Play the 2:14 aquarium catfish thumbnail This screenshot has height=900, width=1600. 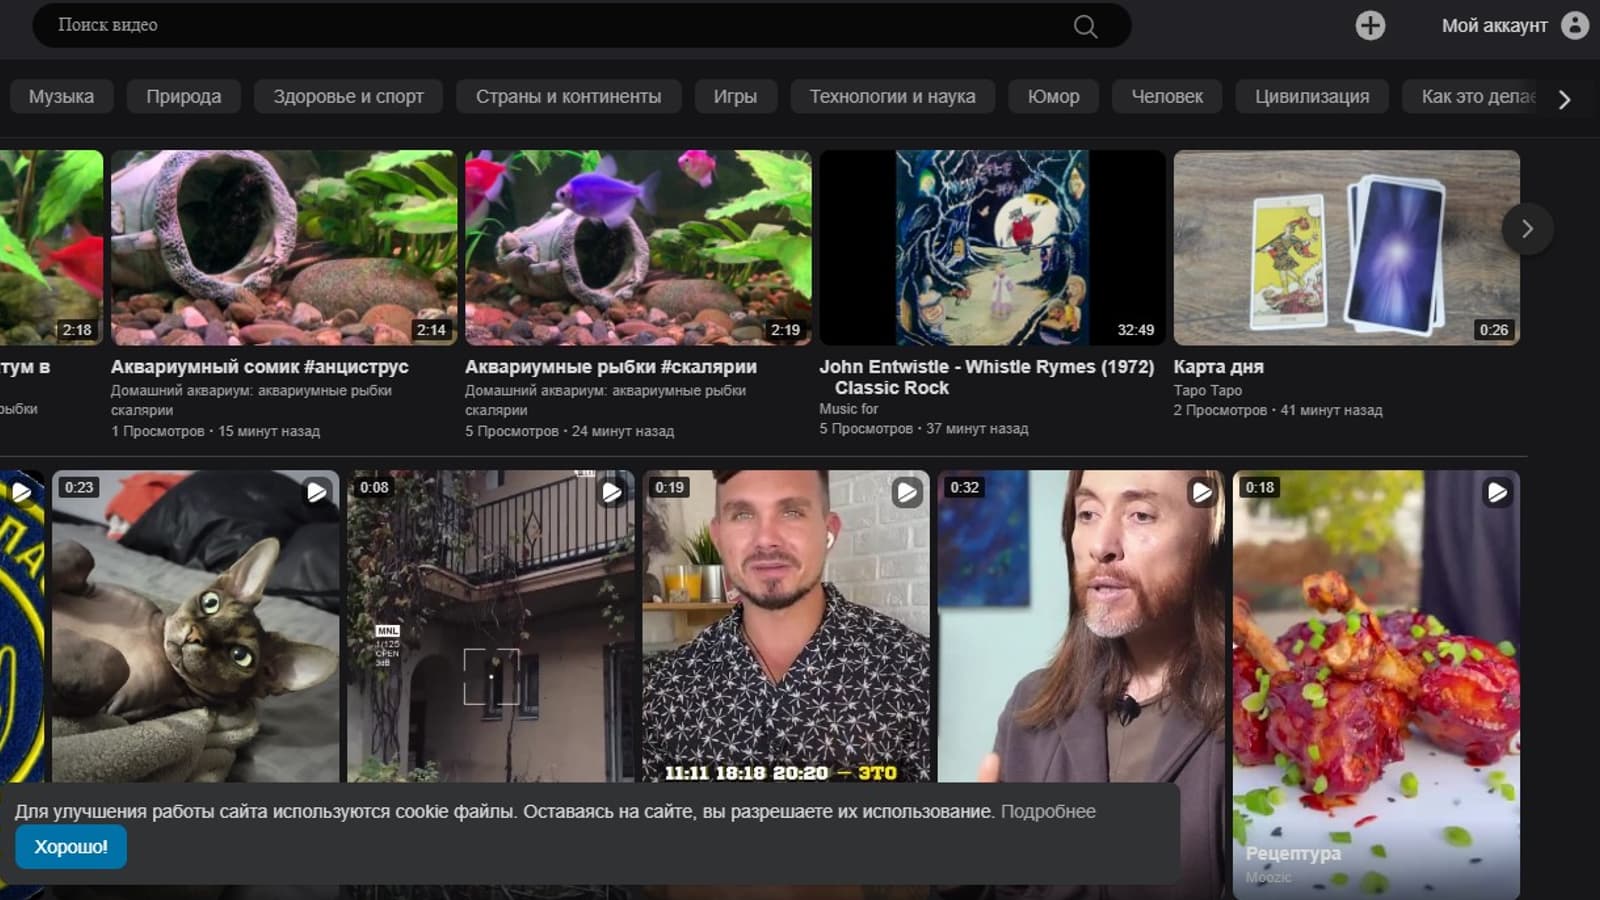[284, 248]
